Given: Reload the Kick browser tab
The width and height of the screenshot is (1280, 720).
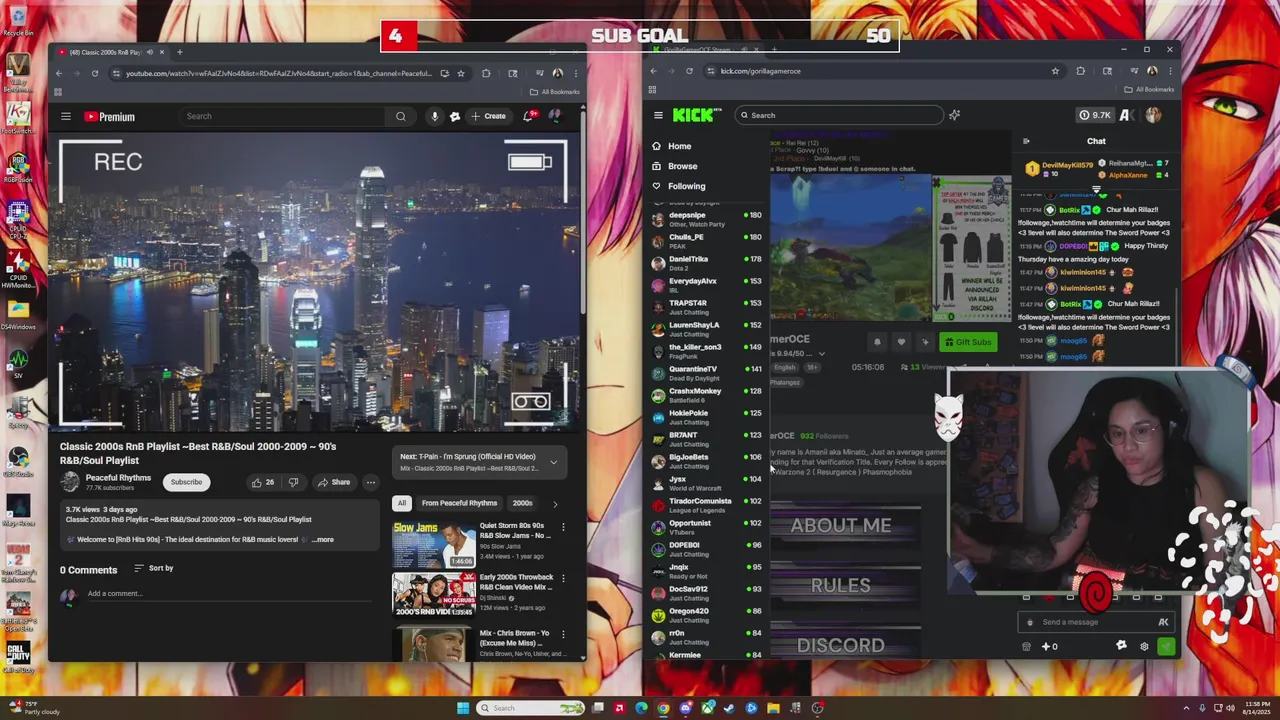Looking at the screenshot, I should point(689,71).
